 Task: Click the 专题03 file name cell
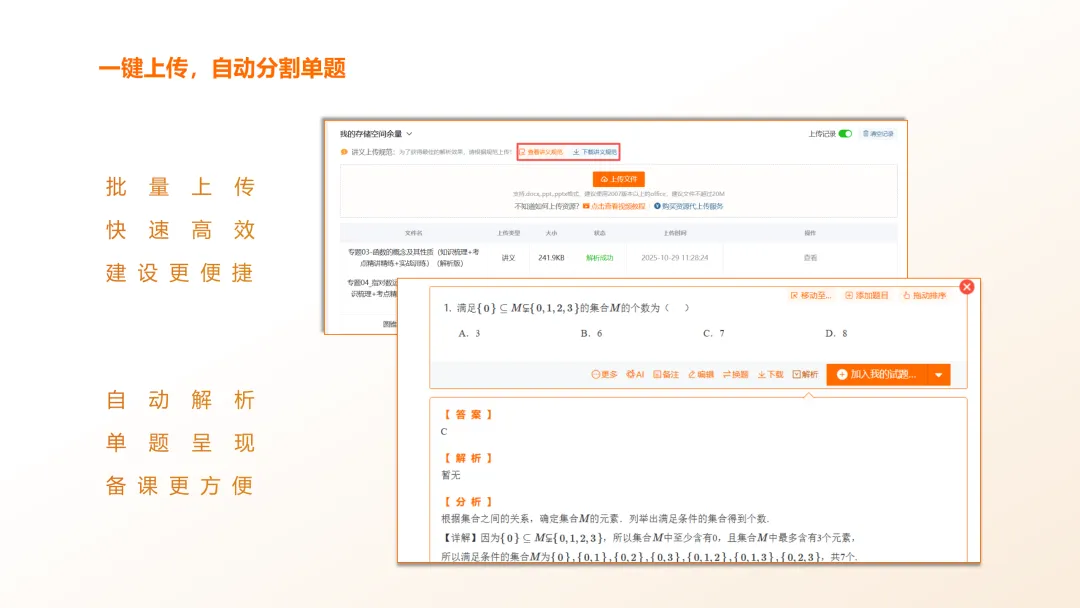[x=413, y=258]
